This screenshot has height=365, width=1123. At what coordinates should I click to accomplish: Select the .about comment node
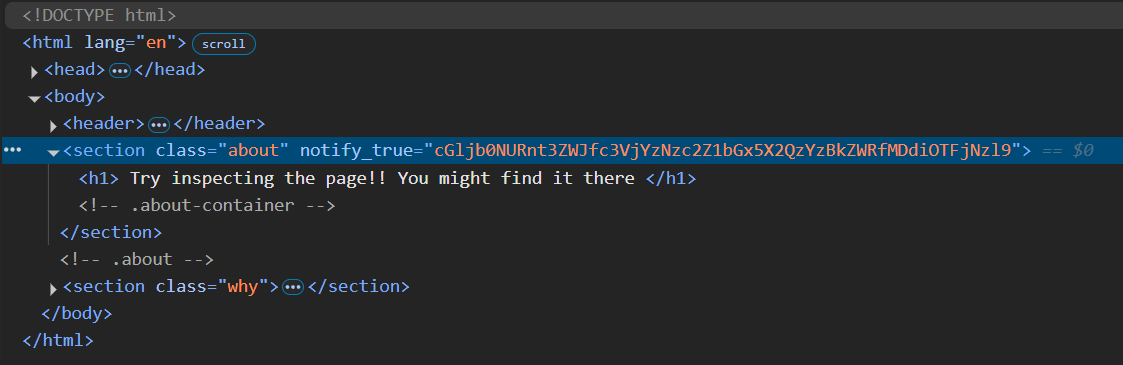tap(137, 259)
